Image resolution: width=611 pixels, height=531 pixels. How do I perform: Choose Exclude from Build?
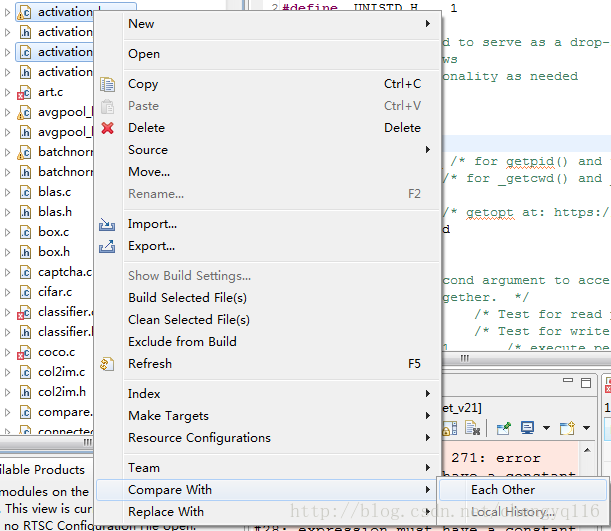click(x=269, y=342)
